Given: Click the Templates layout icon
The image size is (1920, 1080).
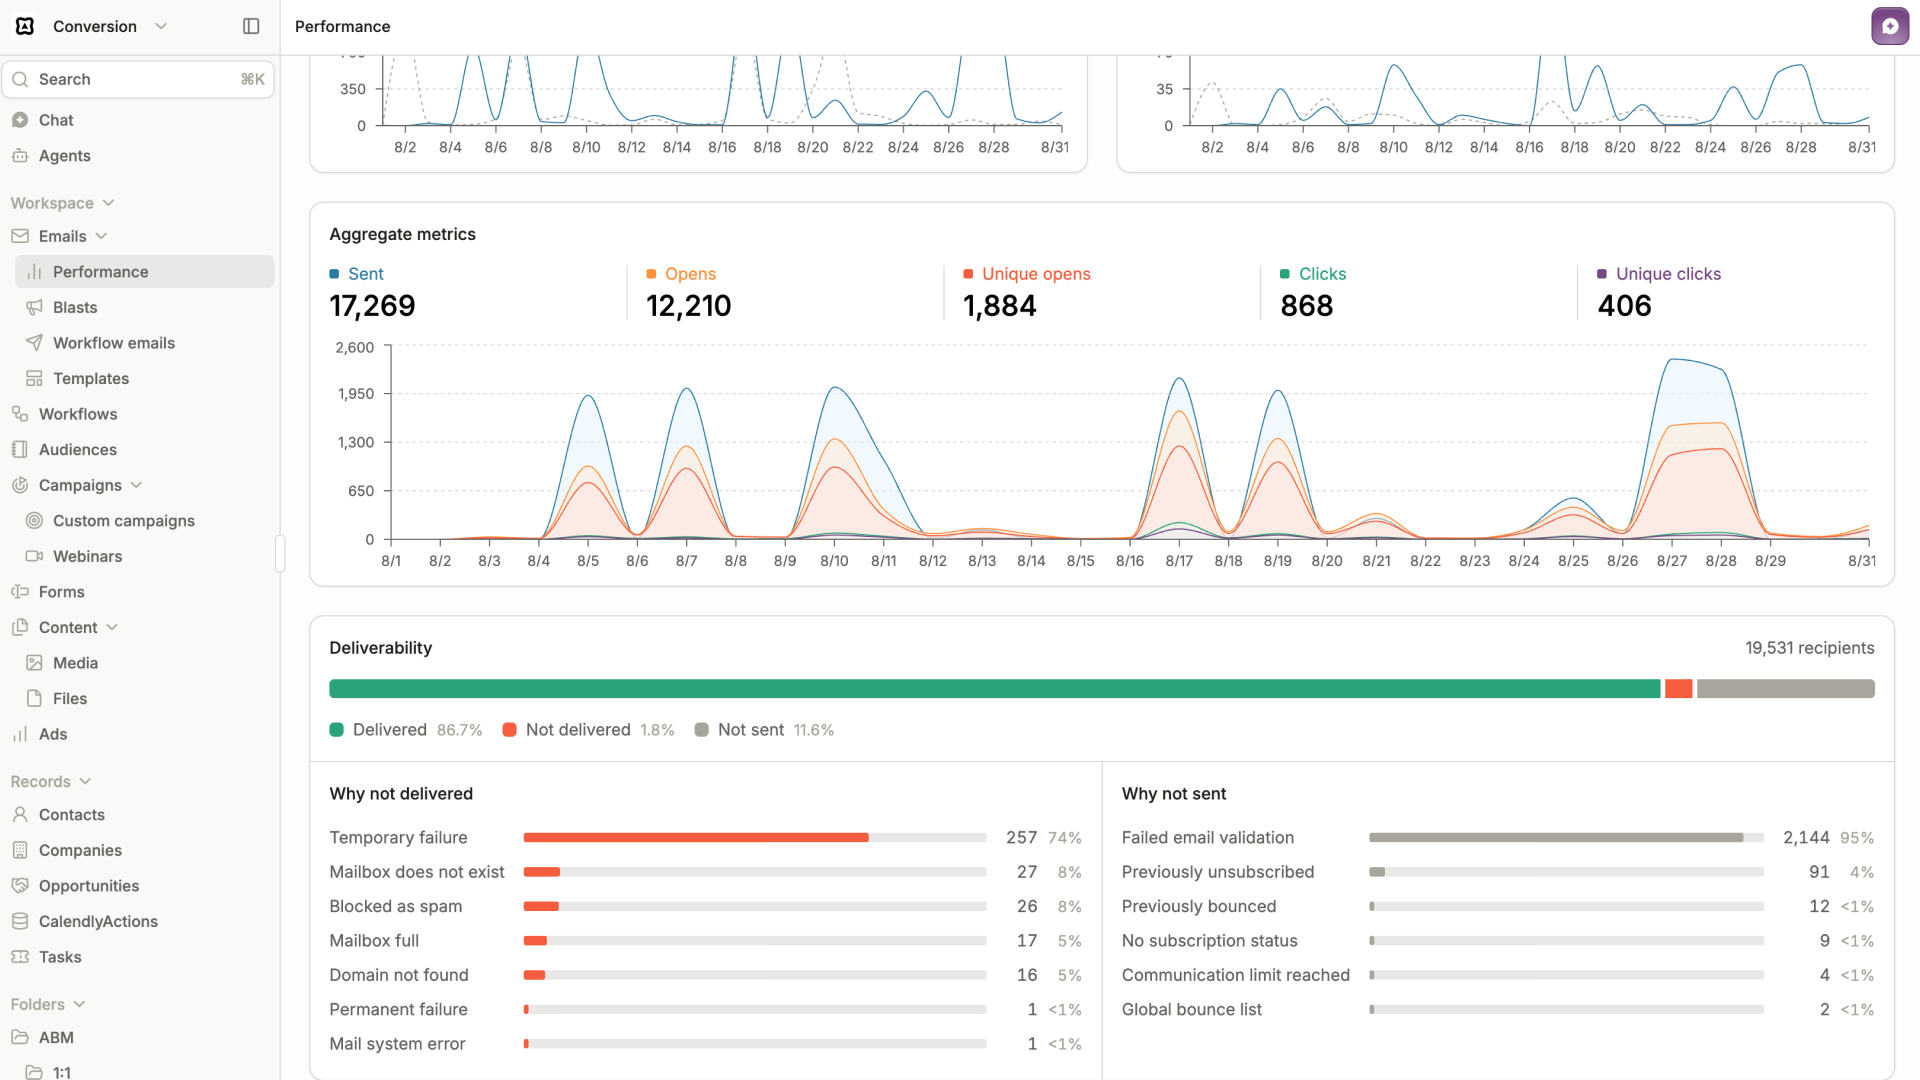Looking at the screenshot, I should pyautogui.click(x=34, y=378).
